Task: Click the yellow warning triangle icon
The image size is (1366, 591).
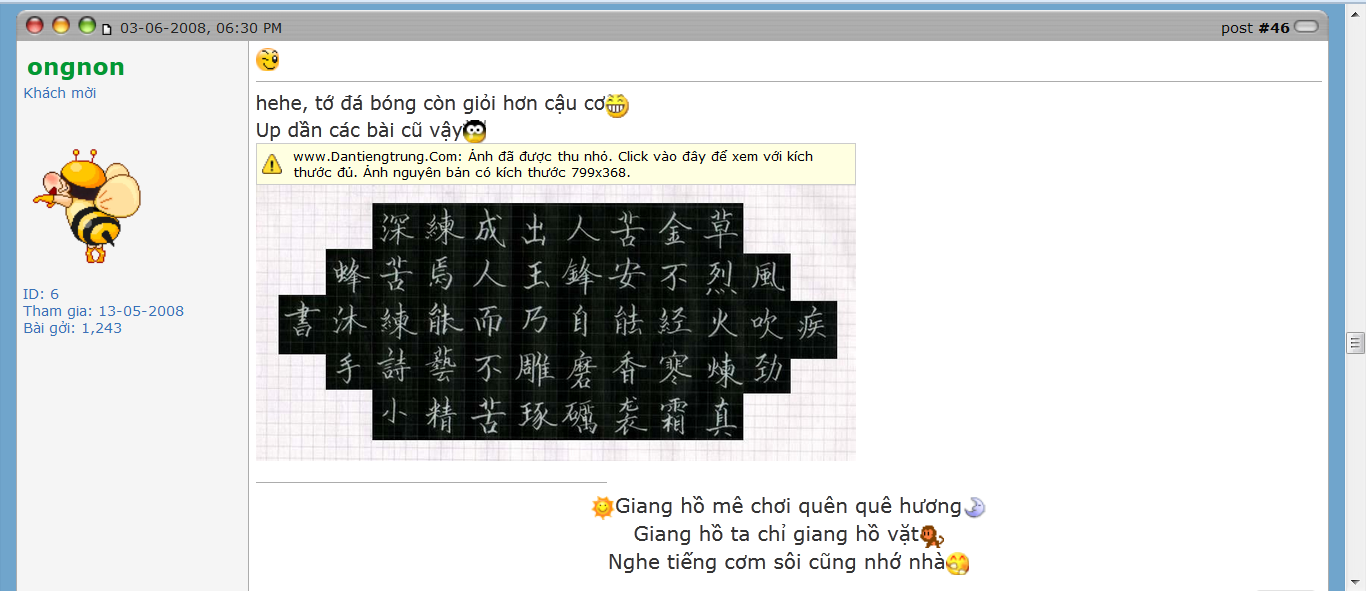Action: tap(272, 164)
